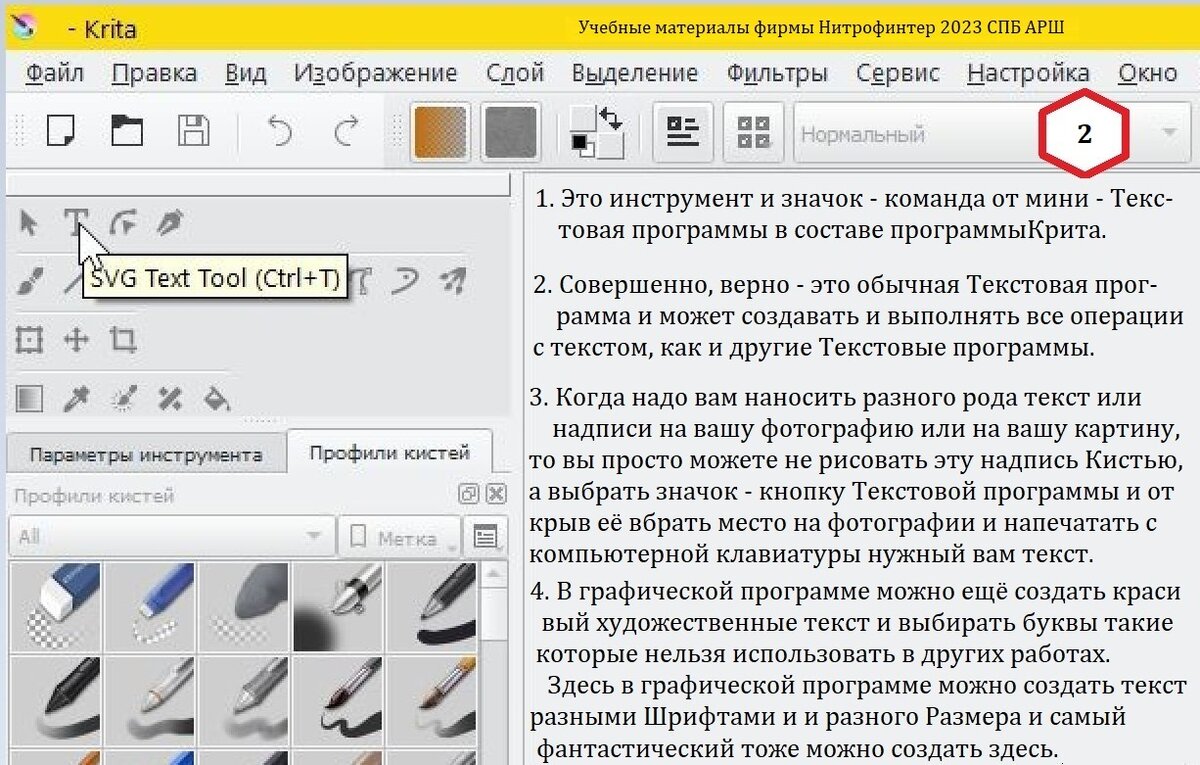Click the open file folder icon
Screen dimensions: 1200x765
click(x=126, y=131)
